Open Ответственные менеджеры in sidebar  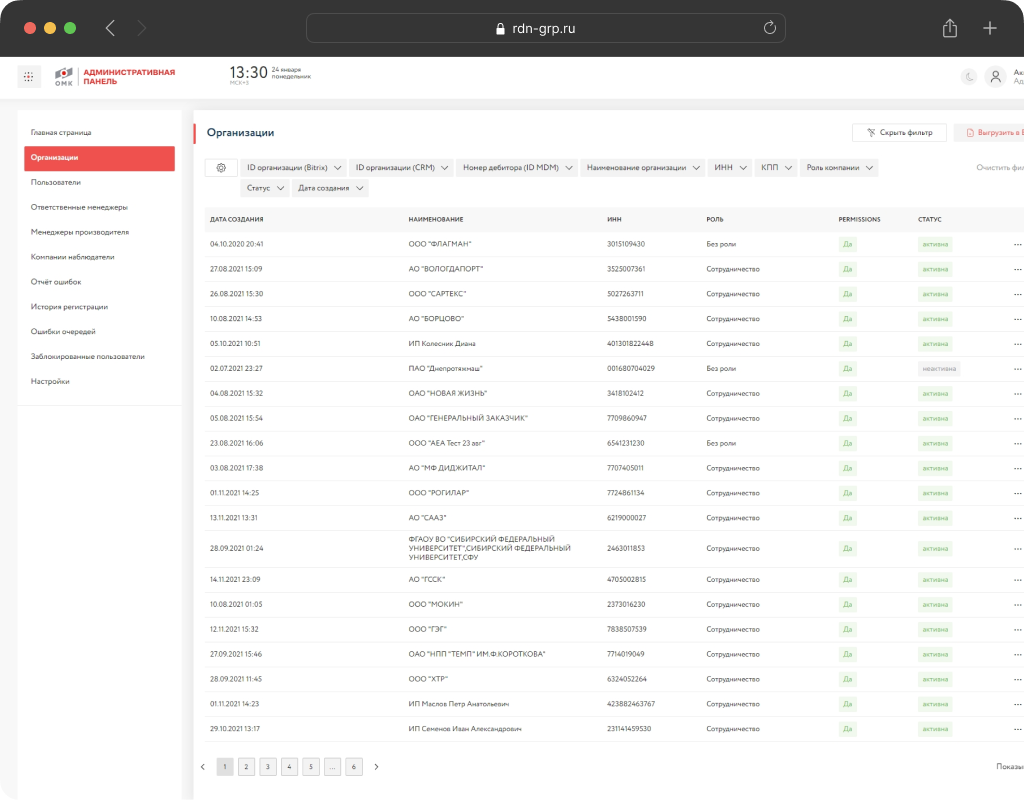click(x=79, y=208)
